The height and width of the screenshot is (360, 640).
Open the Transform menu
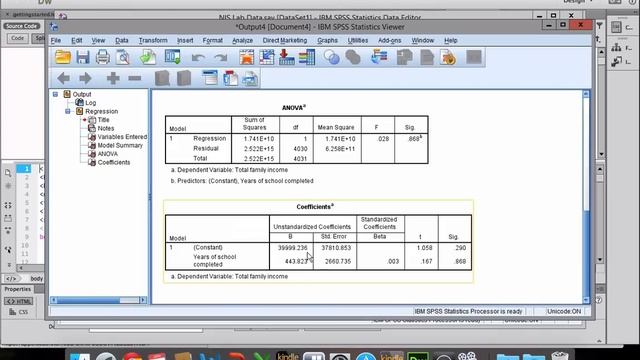[x=153, y=40]
